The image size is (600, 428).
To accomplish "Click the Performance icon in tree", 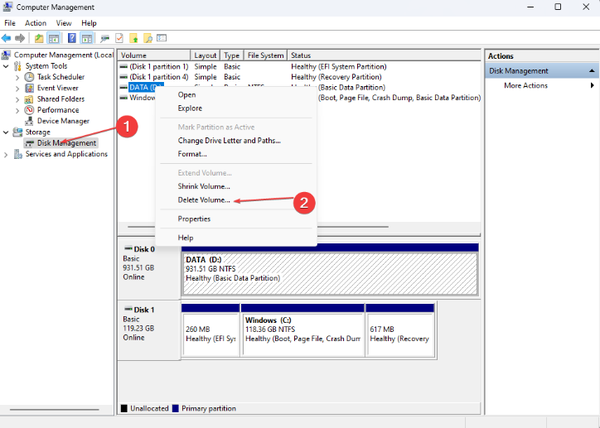I will (29, 110).
